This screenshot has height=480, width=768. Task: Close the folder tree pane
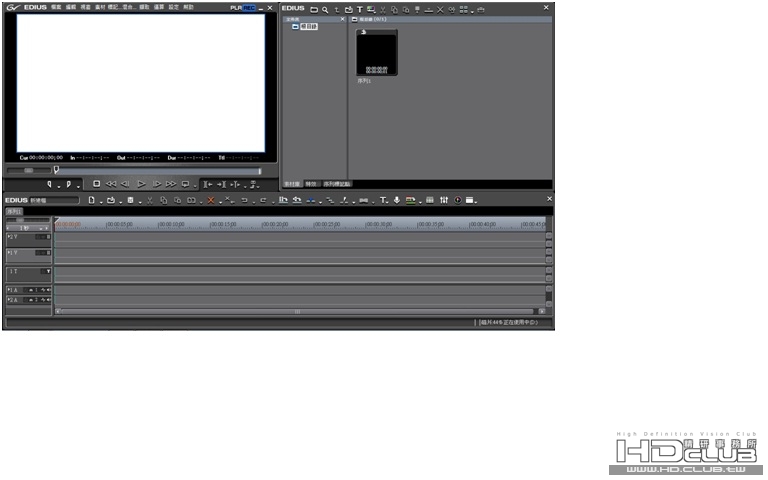pyautogui.click(x=342, y=19)
